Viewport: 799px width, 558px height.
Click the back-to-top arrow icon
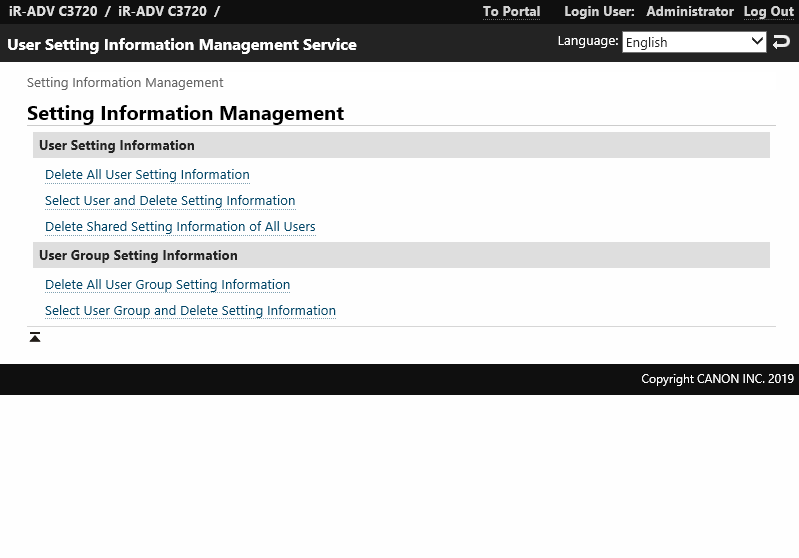pyautogui.click(x=35, y=338)
